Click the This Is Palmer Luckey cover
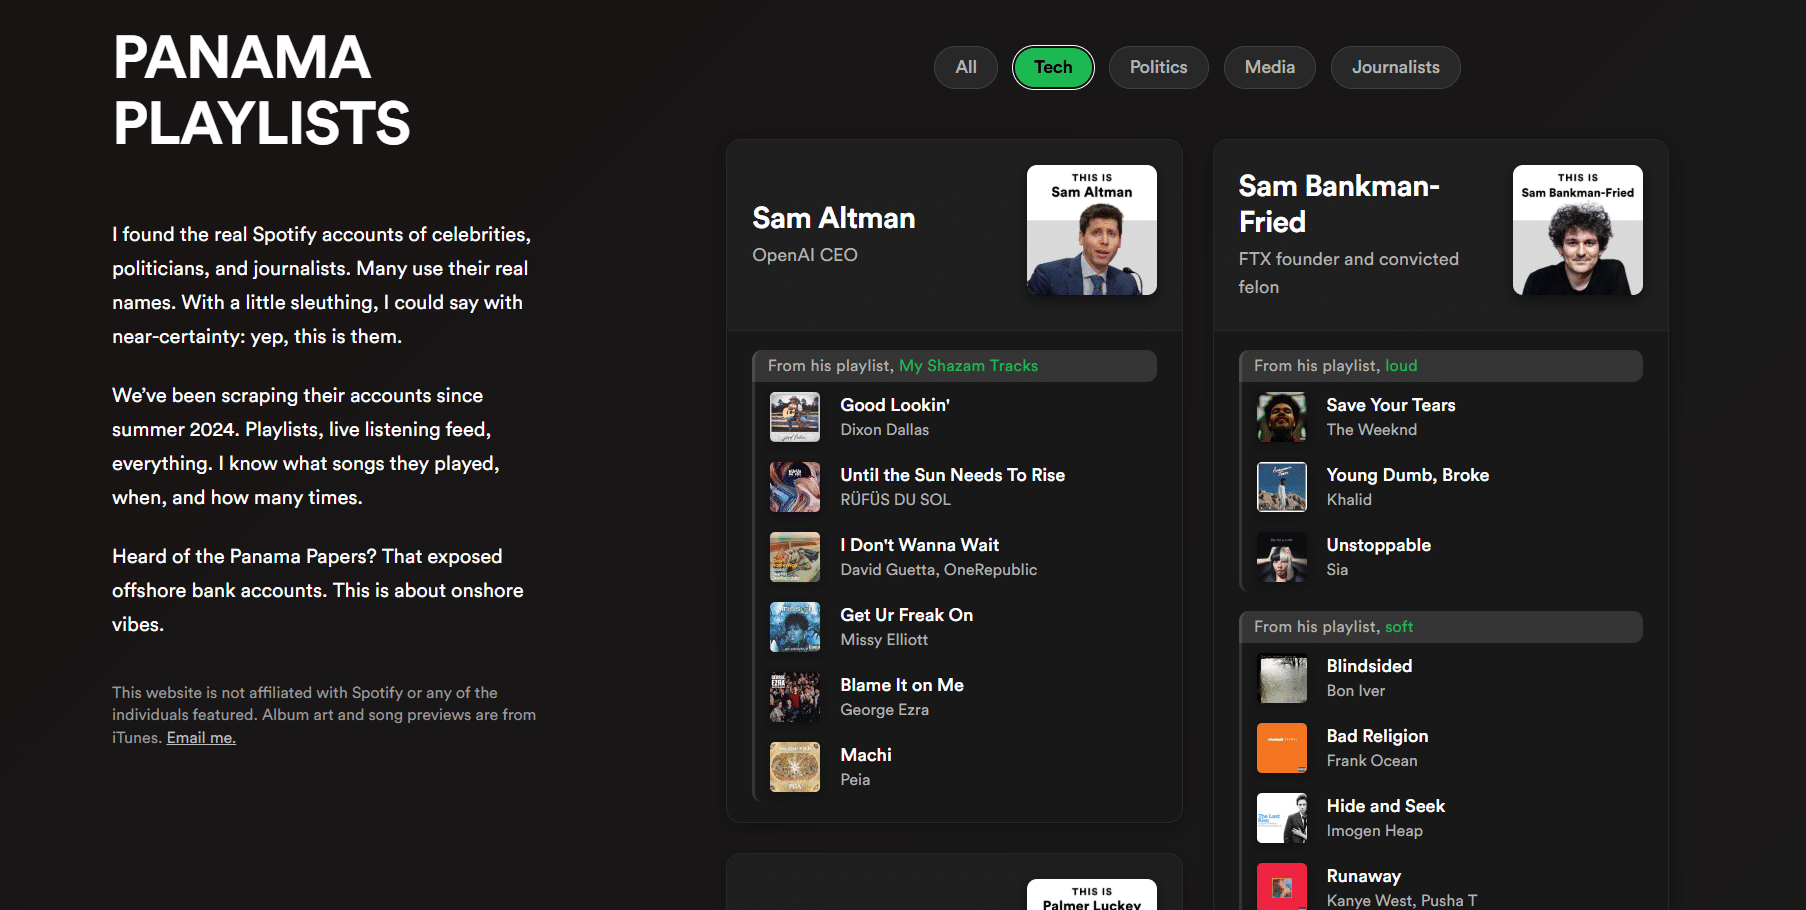This screenshot has width=1806, height=910. click(x=1091, y=895)
